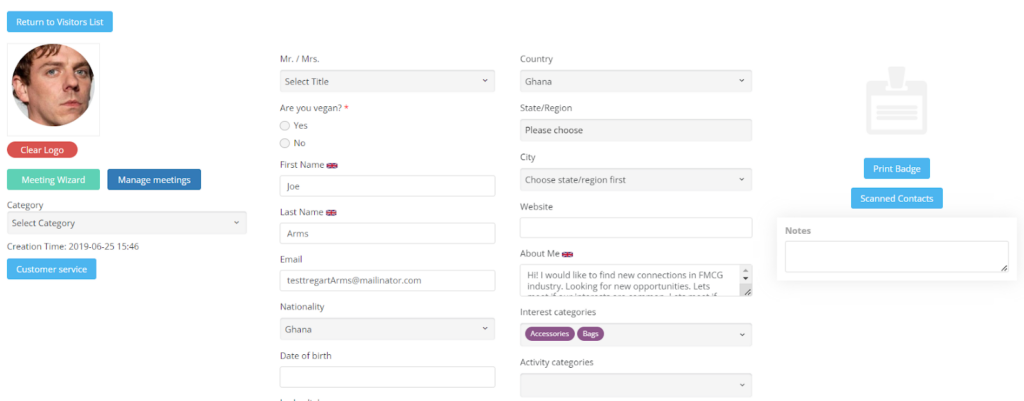Viewport: 1024px width, 401px height.
Task: Click UK flag icon beside Last Name
Action: point(331,212)
